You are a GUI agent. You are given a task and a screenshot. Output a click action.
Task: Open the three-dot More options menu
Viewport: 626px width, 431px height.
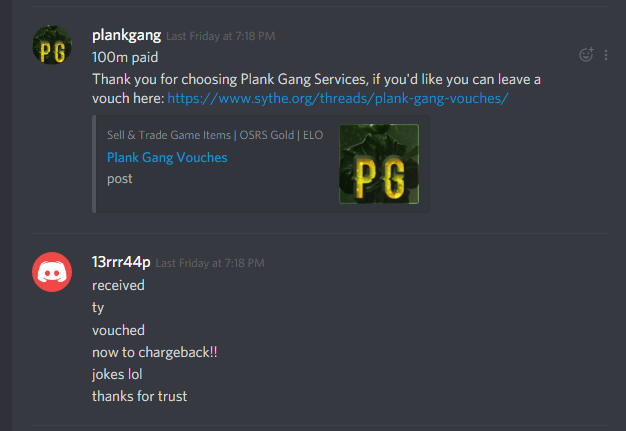coord(606,55)
